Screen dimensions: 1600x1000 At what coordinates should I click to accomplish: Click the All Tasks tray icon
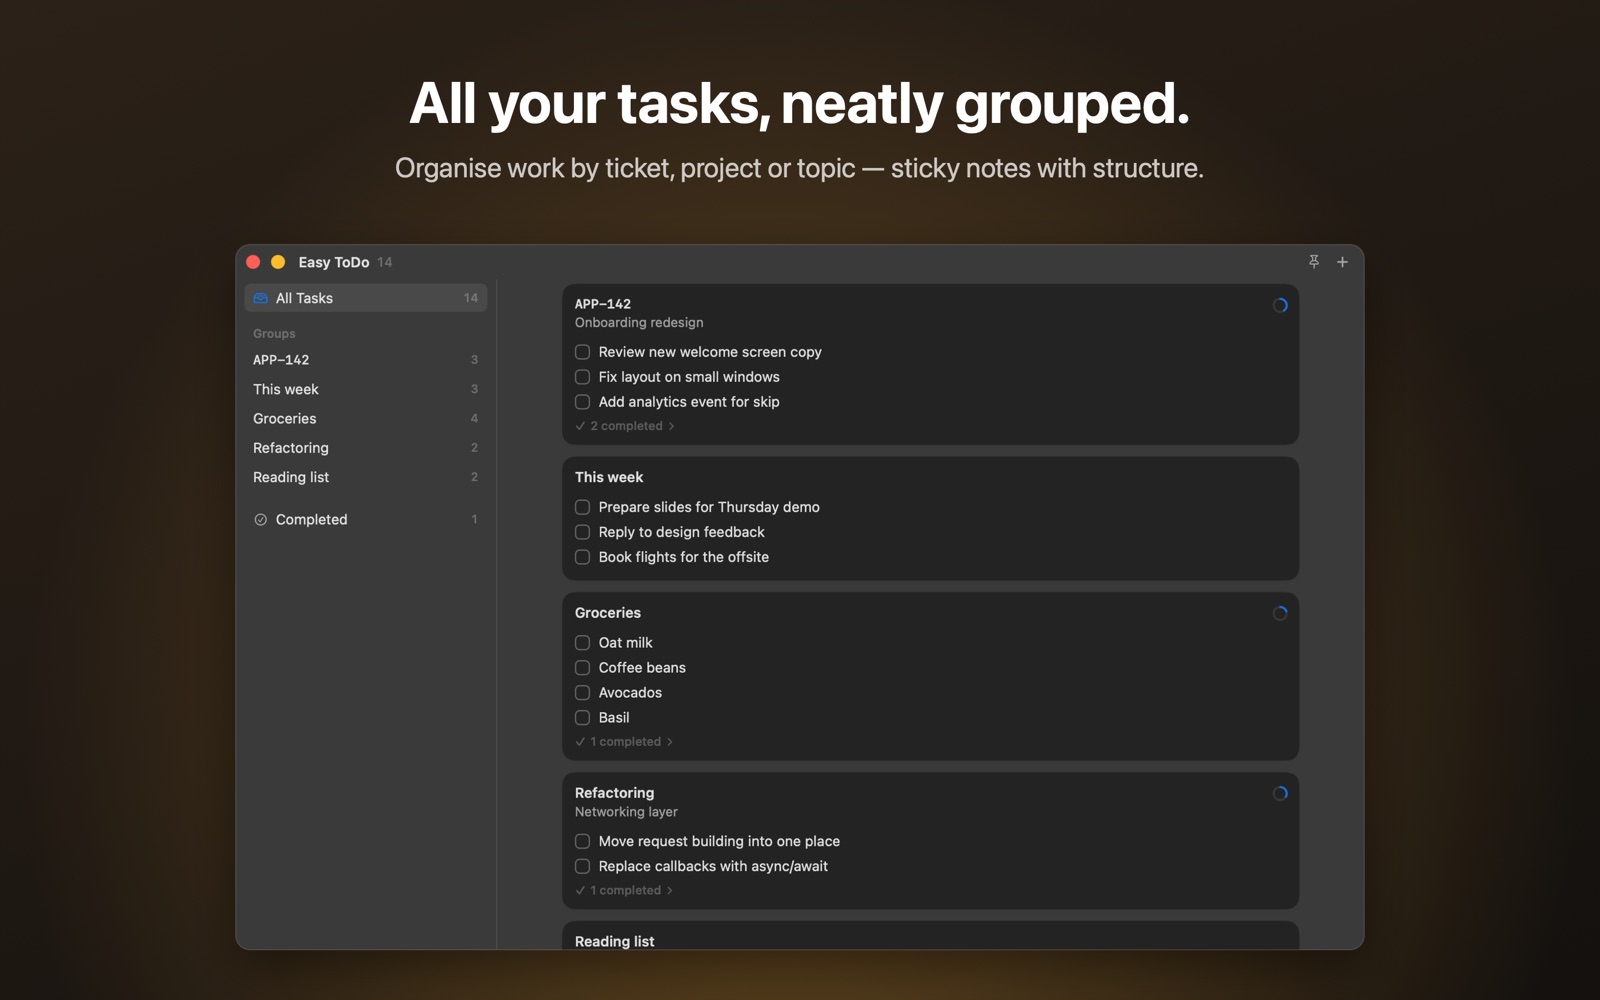click(x=261, y=298)
